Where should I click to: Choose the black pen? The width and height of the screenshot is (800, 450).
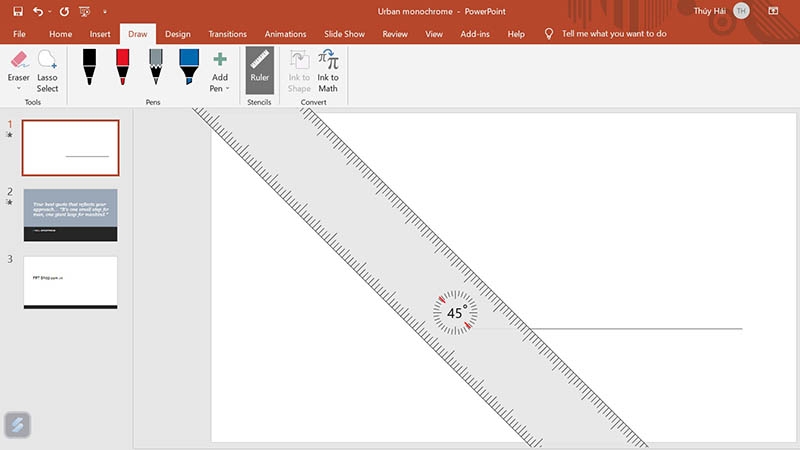click(x=89, y=67)
